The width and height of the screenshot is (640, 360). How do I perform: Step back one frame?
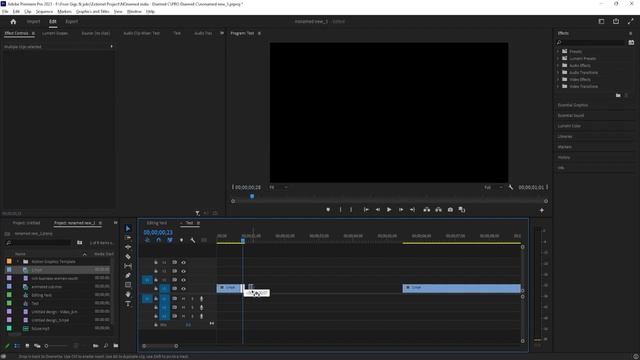(378, 210)
